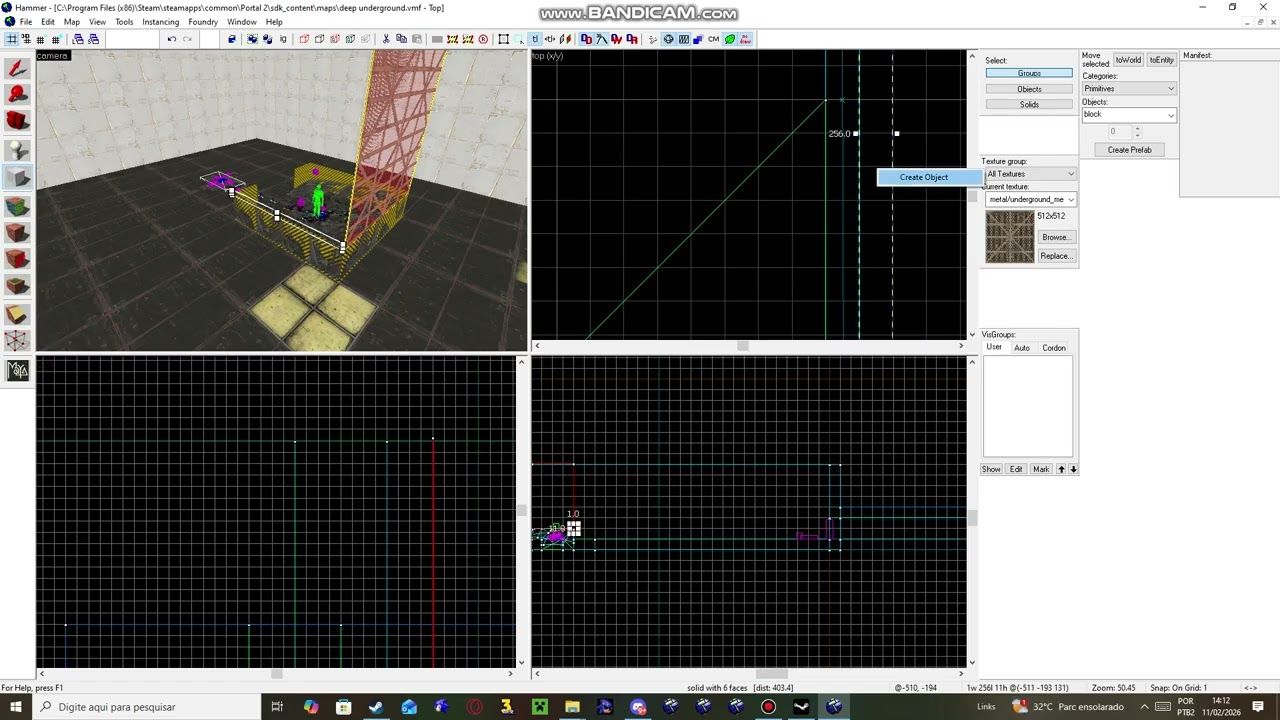
Task: Switch to the Cordon VisGroups tab
Action: pyautogui.click(x=1054, y=348)
